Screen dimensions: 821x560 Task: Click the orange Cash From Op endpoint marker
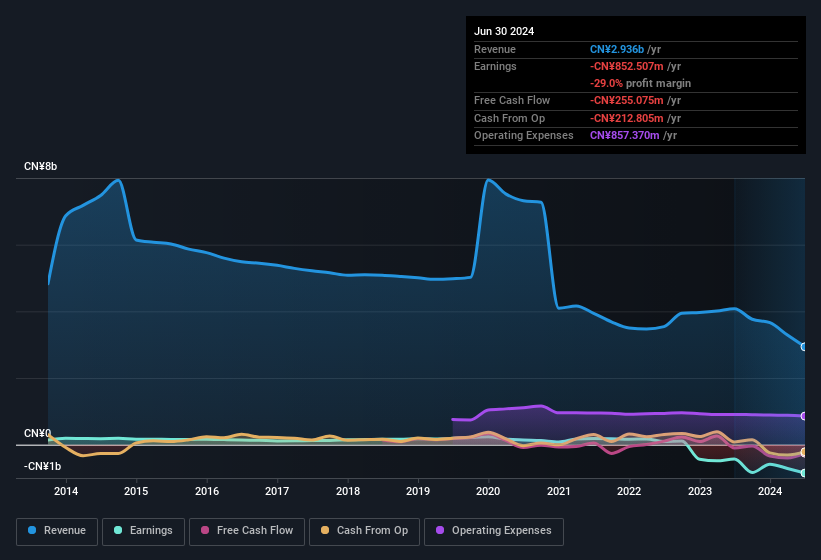point(804,452)
